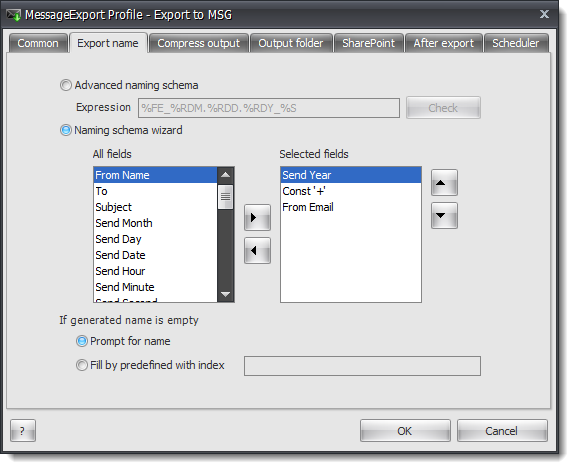The width and height of the screenshot is (574, 469).
Task: Select Send Date field
Action: coord(156,255)
